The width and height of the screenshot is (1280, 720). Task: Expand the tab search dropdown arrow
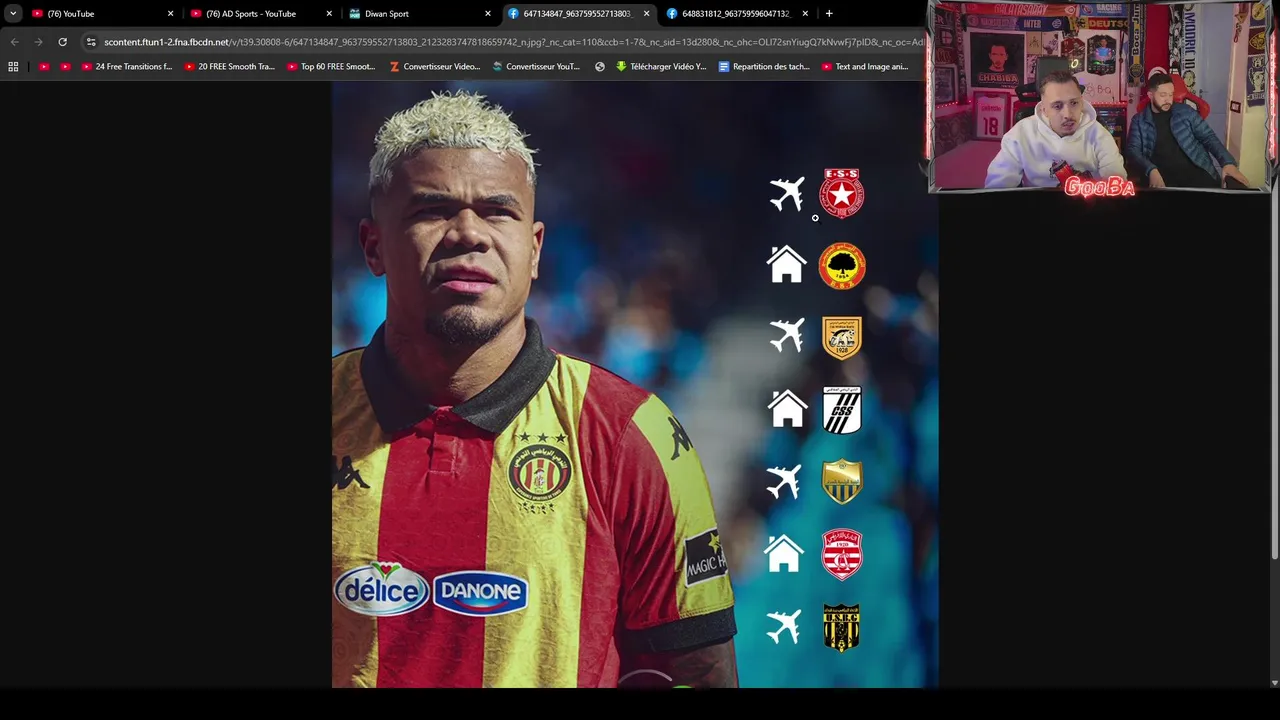coord(13,14)
